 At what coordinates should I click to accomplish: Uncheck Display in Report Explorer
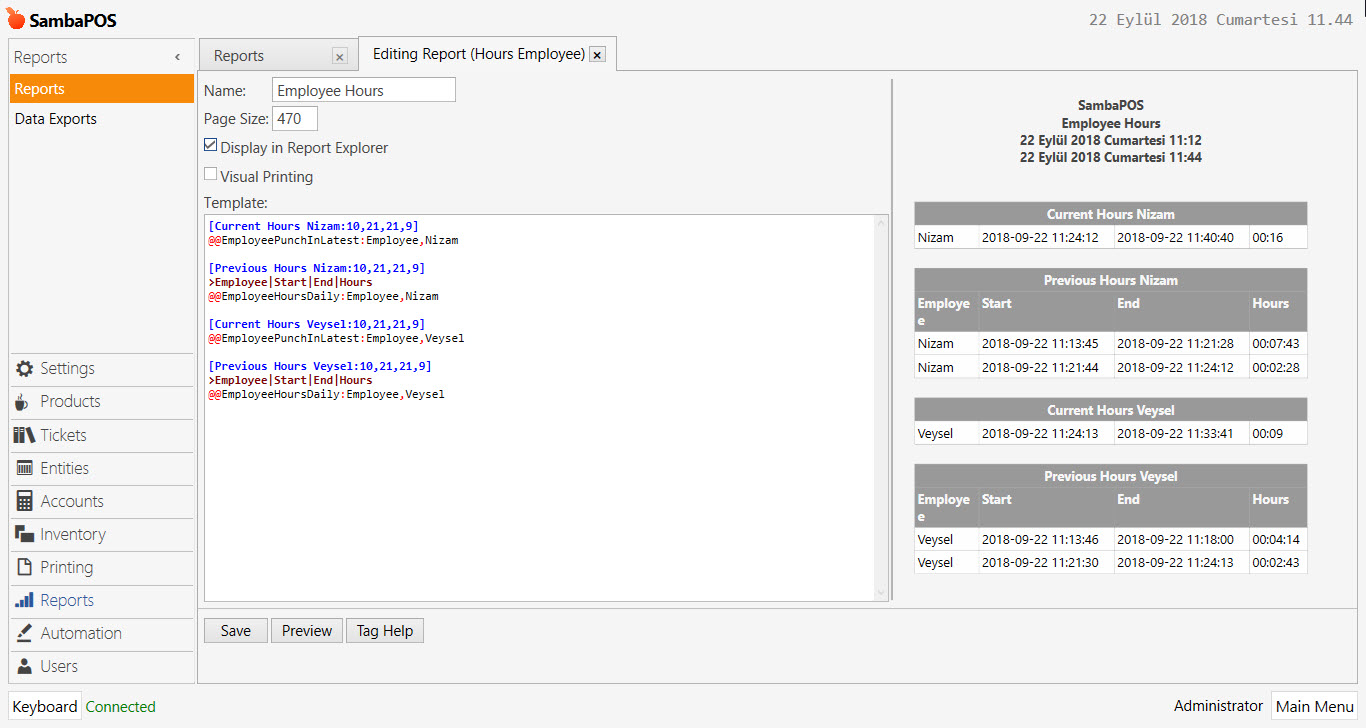tap(211, 144)
